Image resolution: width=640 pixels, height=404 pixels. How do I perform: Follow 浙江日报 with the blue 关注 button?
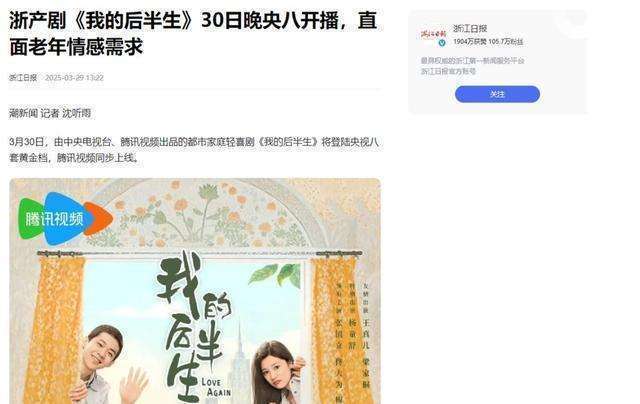(497, 94)
